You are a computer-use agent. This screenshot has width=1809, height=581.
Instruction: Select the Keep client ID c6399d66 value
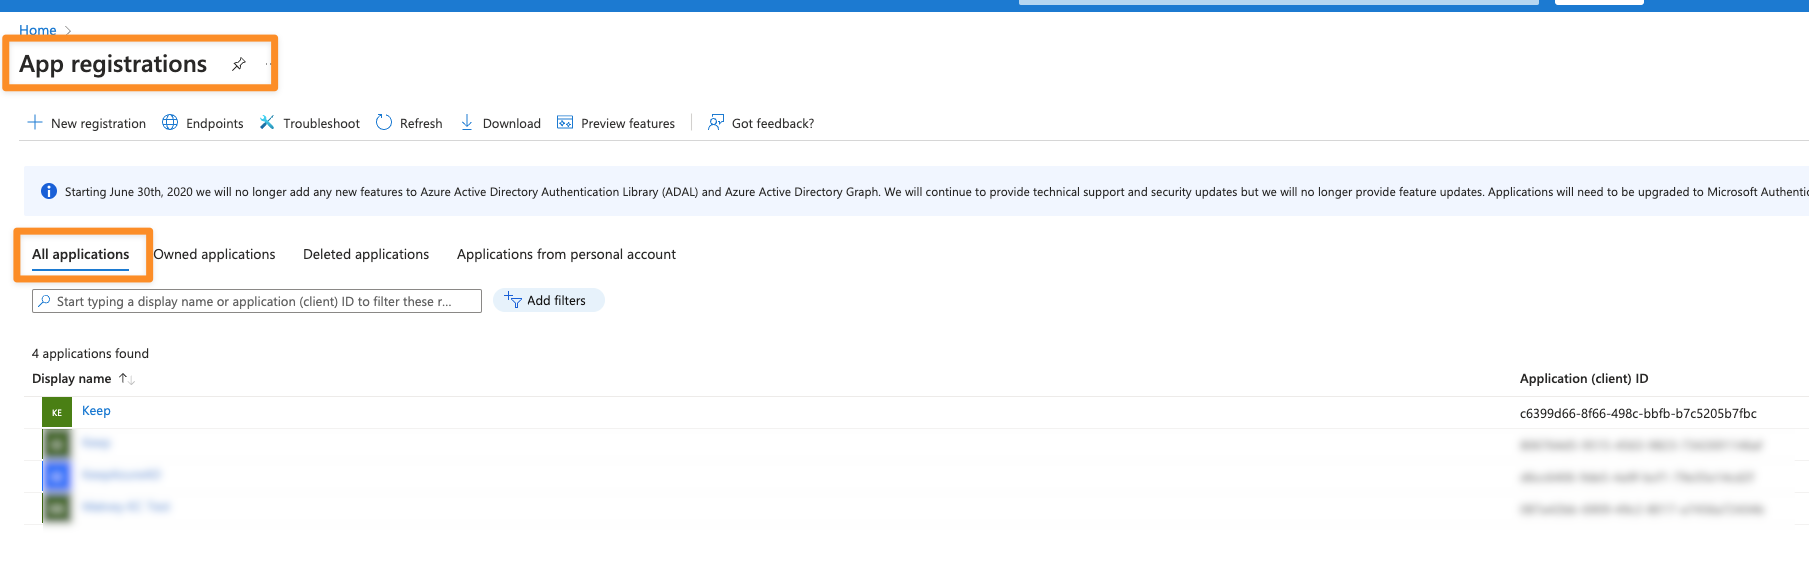coord(1638,413)
